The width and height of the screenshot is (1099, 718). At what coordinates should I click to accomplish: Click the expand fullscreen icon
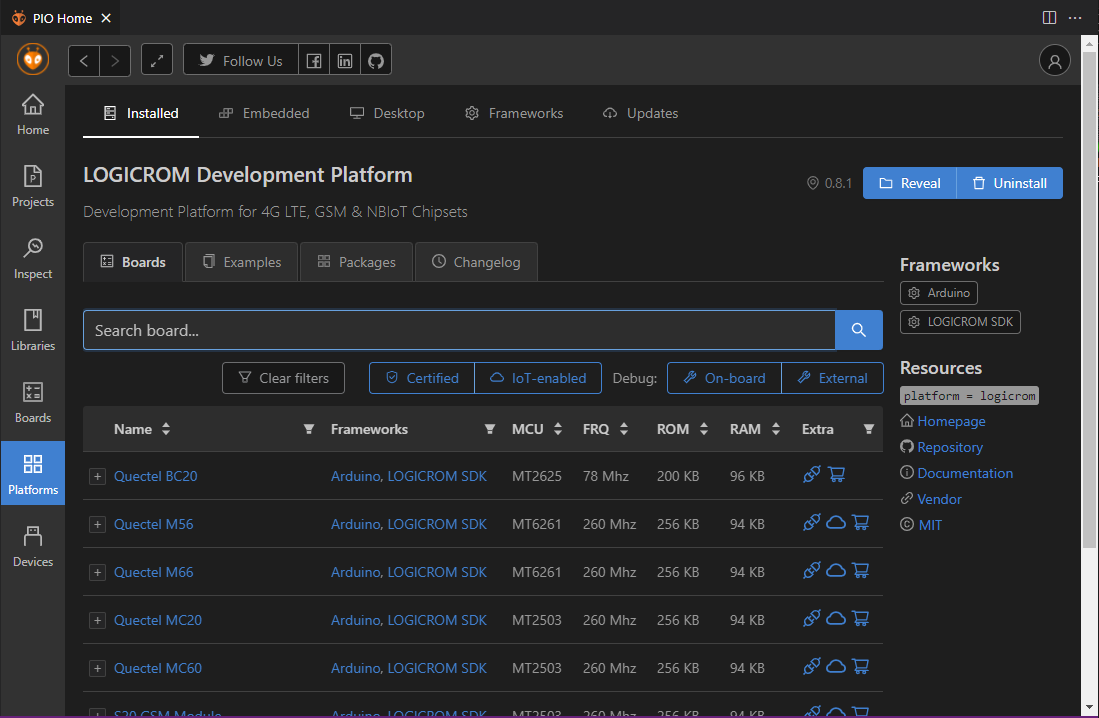tap(157, 60)
